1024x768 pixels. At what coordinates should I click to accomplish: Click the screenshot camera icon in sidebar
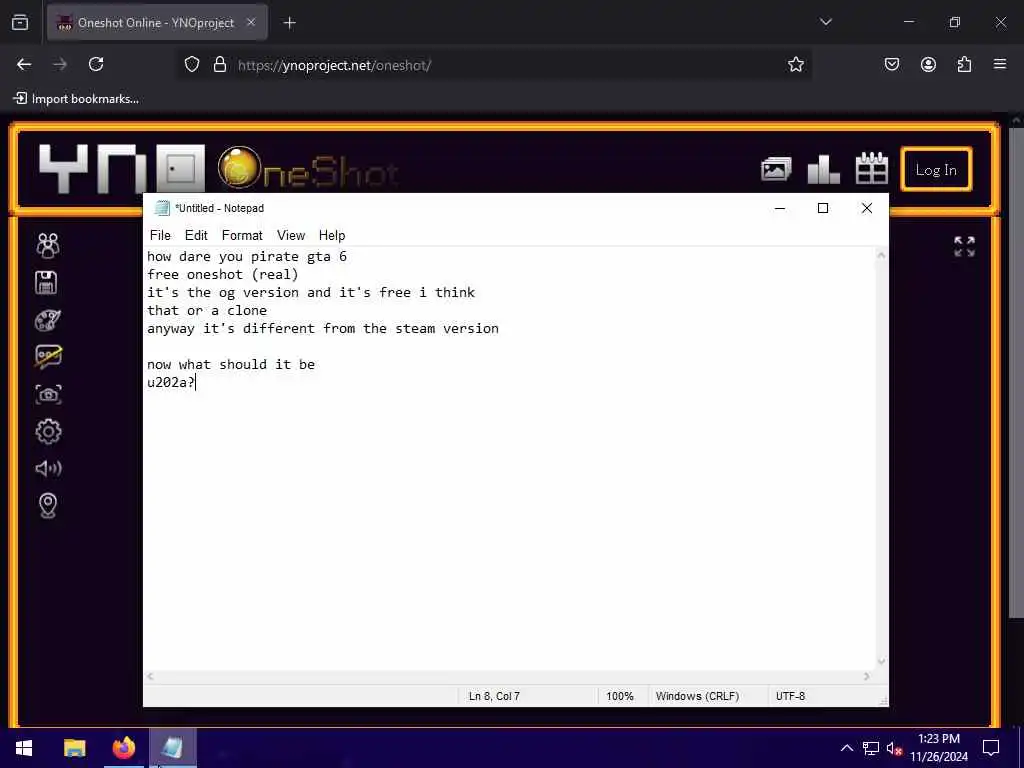[48, 394]
